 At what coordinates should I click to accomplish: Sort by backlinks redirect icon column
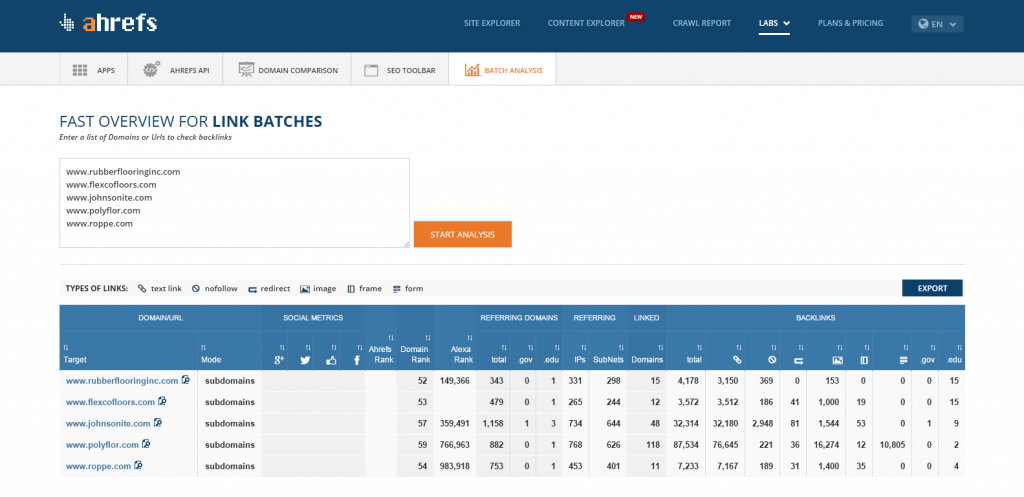798,361
